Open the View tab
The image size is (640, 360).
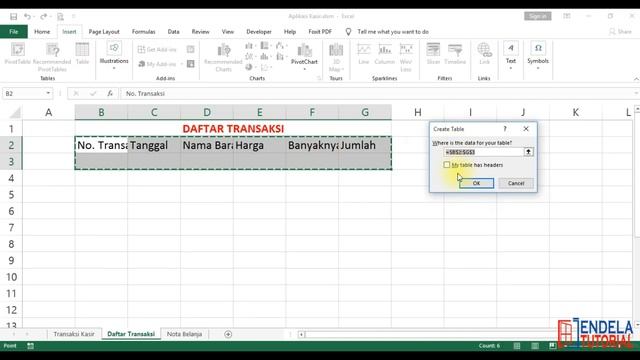[x=228, y=31]
